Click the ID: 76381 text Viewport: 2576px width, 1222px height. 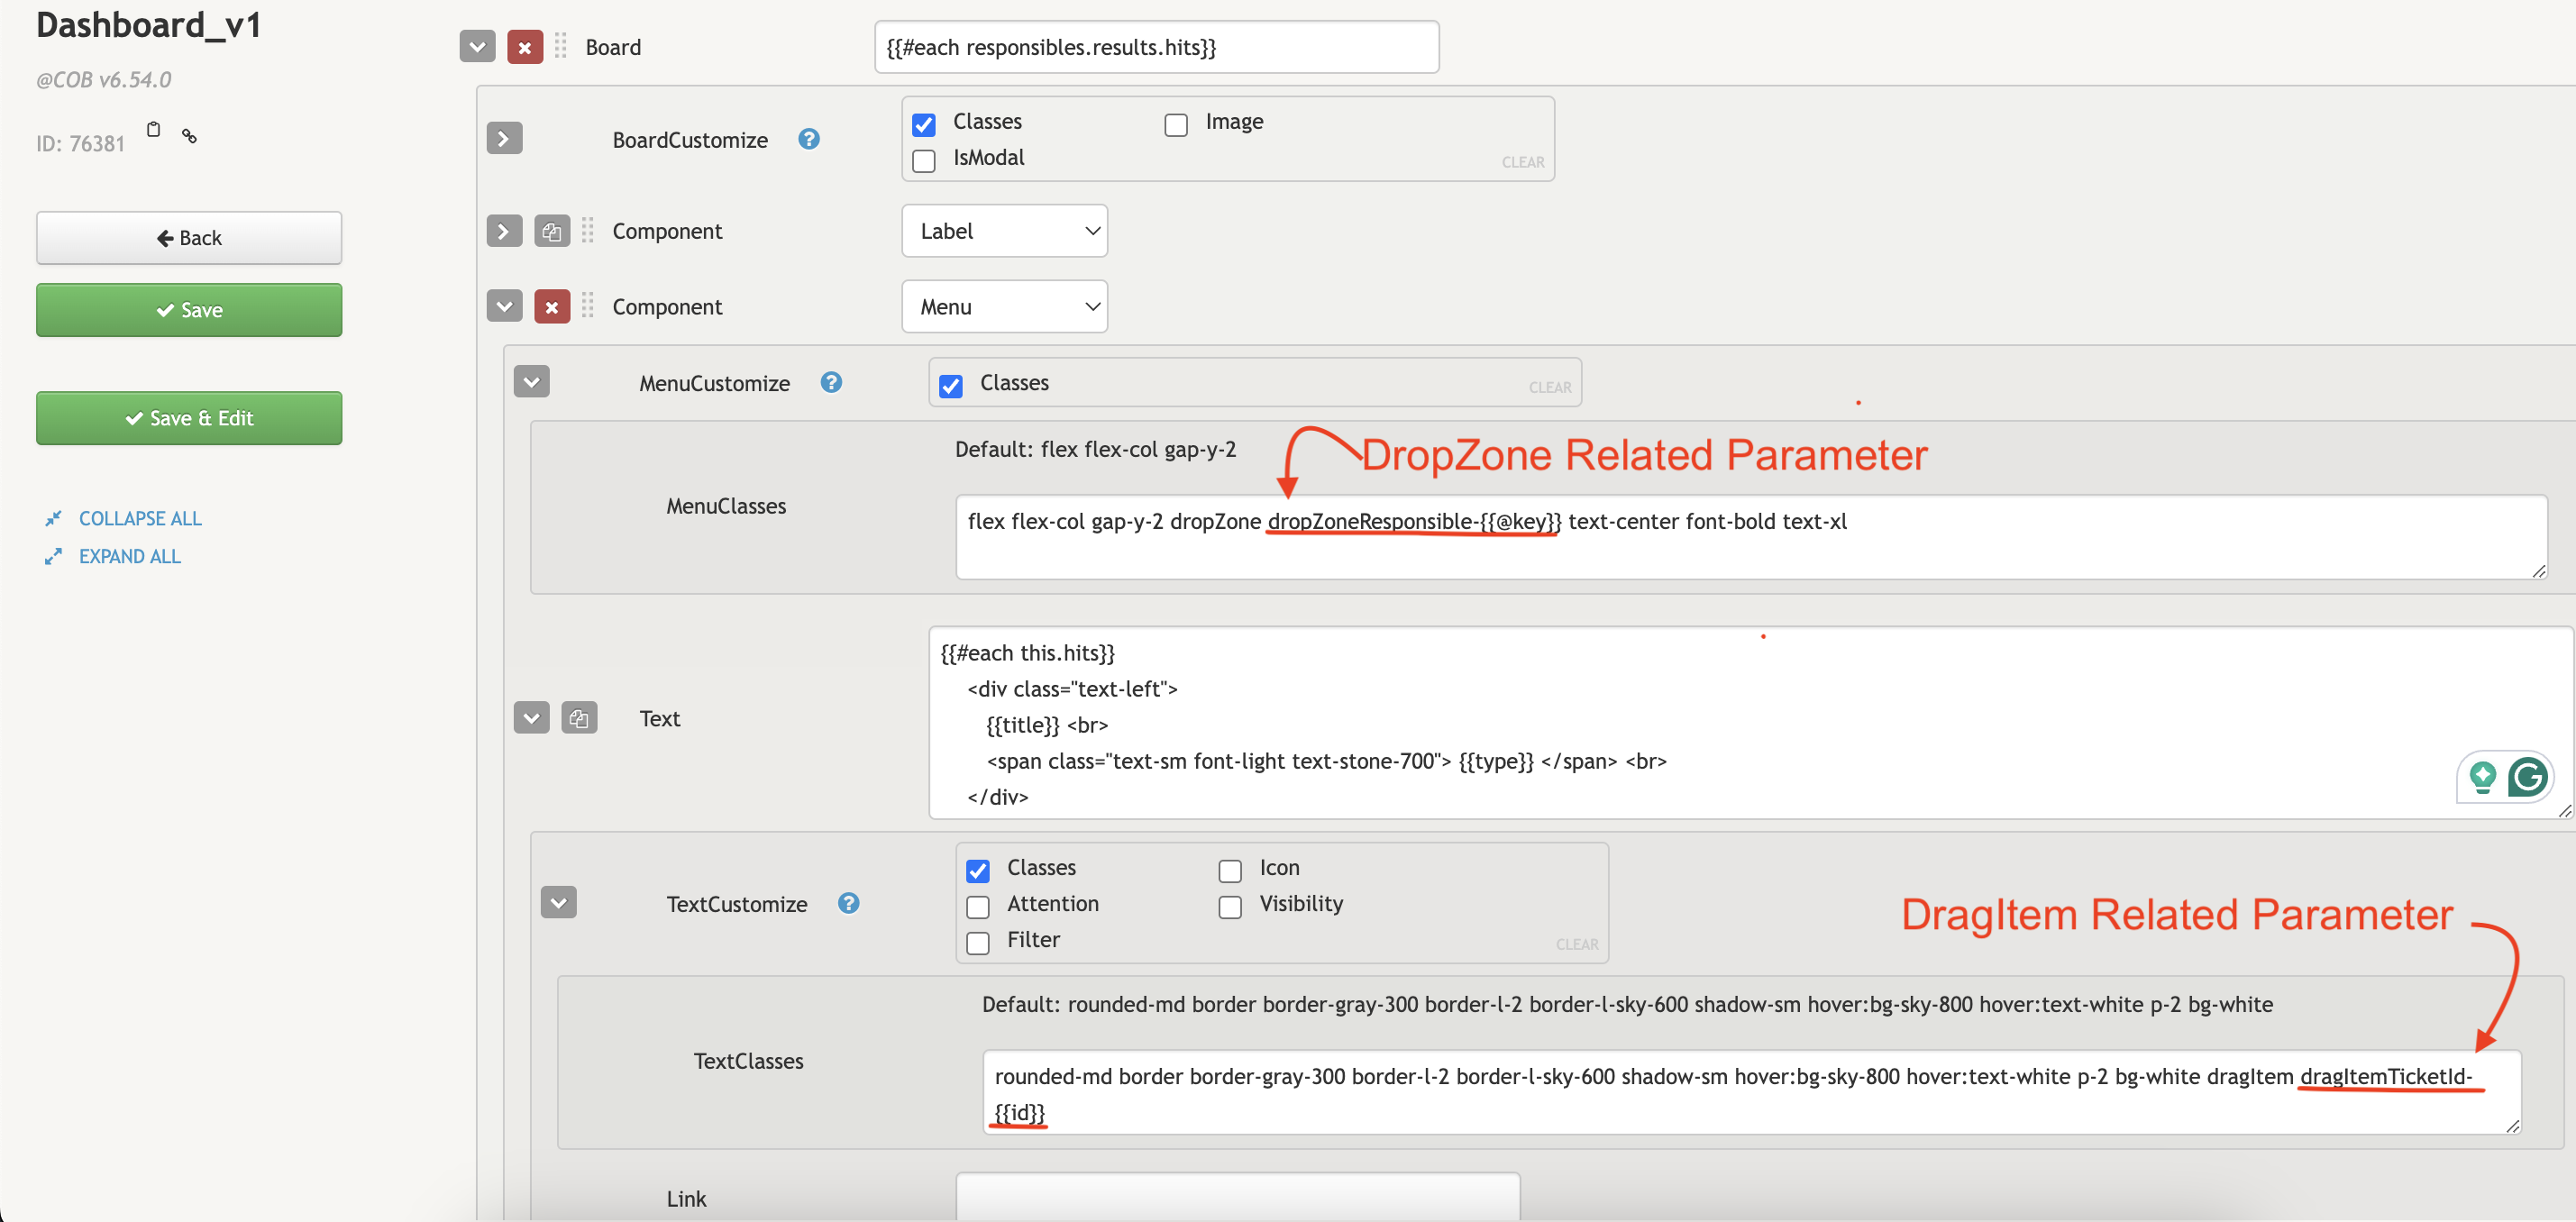[x=80, y=143]
